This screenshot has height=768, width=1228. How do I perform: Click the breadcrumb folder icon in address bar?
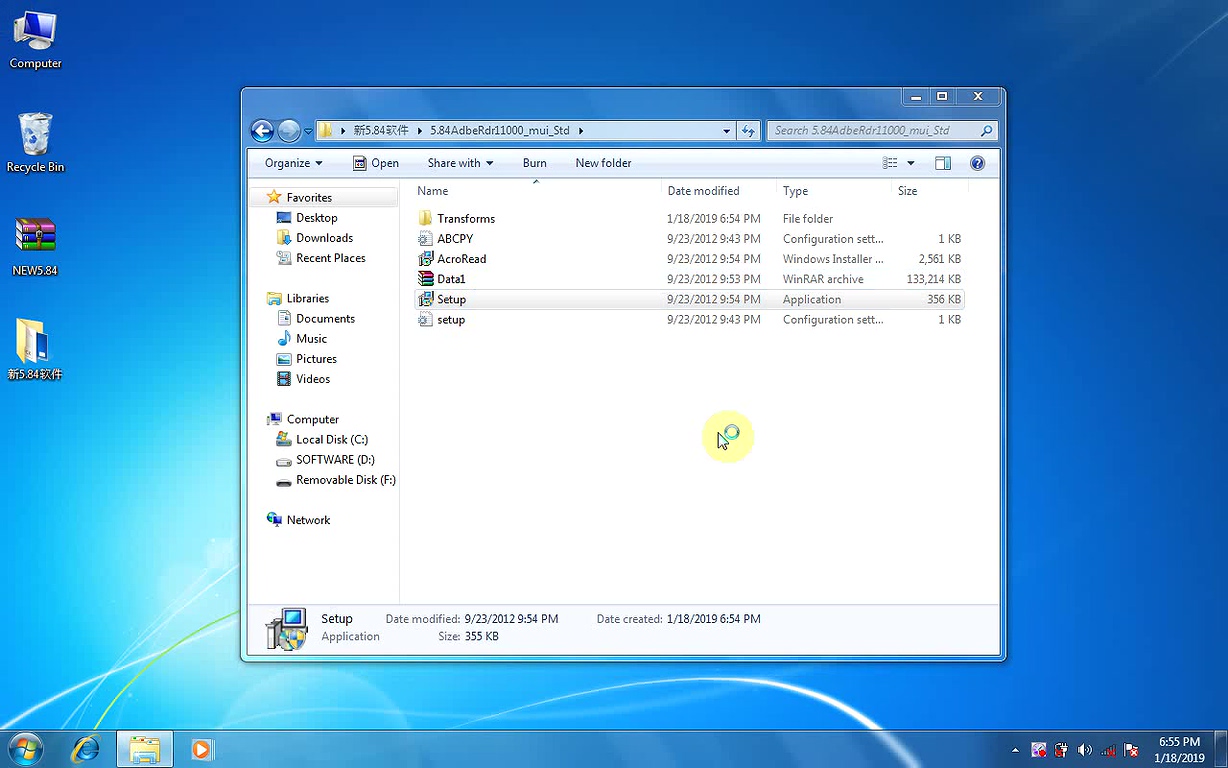pyautogui.click(x=325, y=130)
